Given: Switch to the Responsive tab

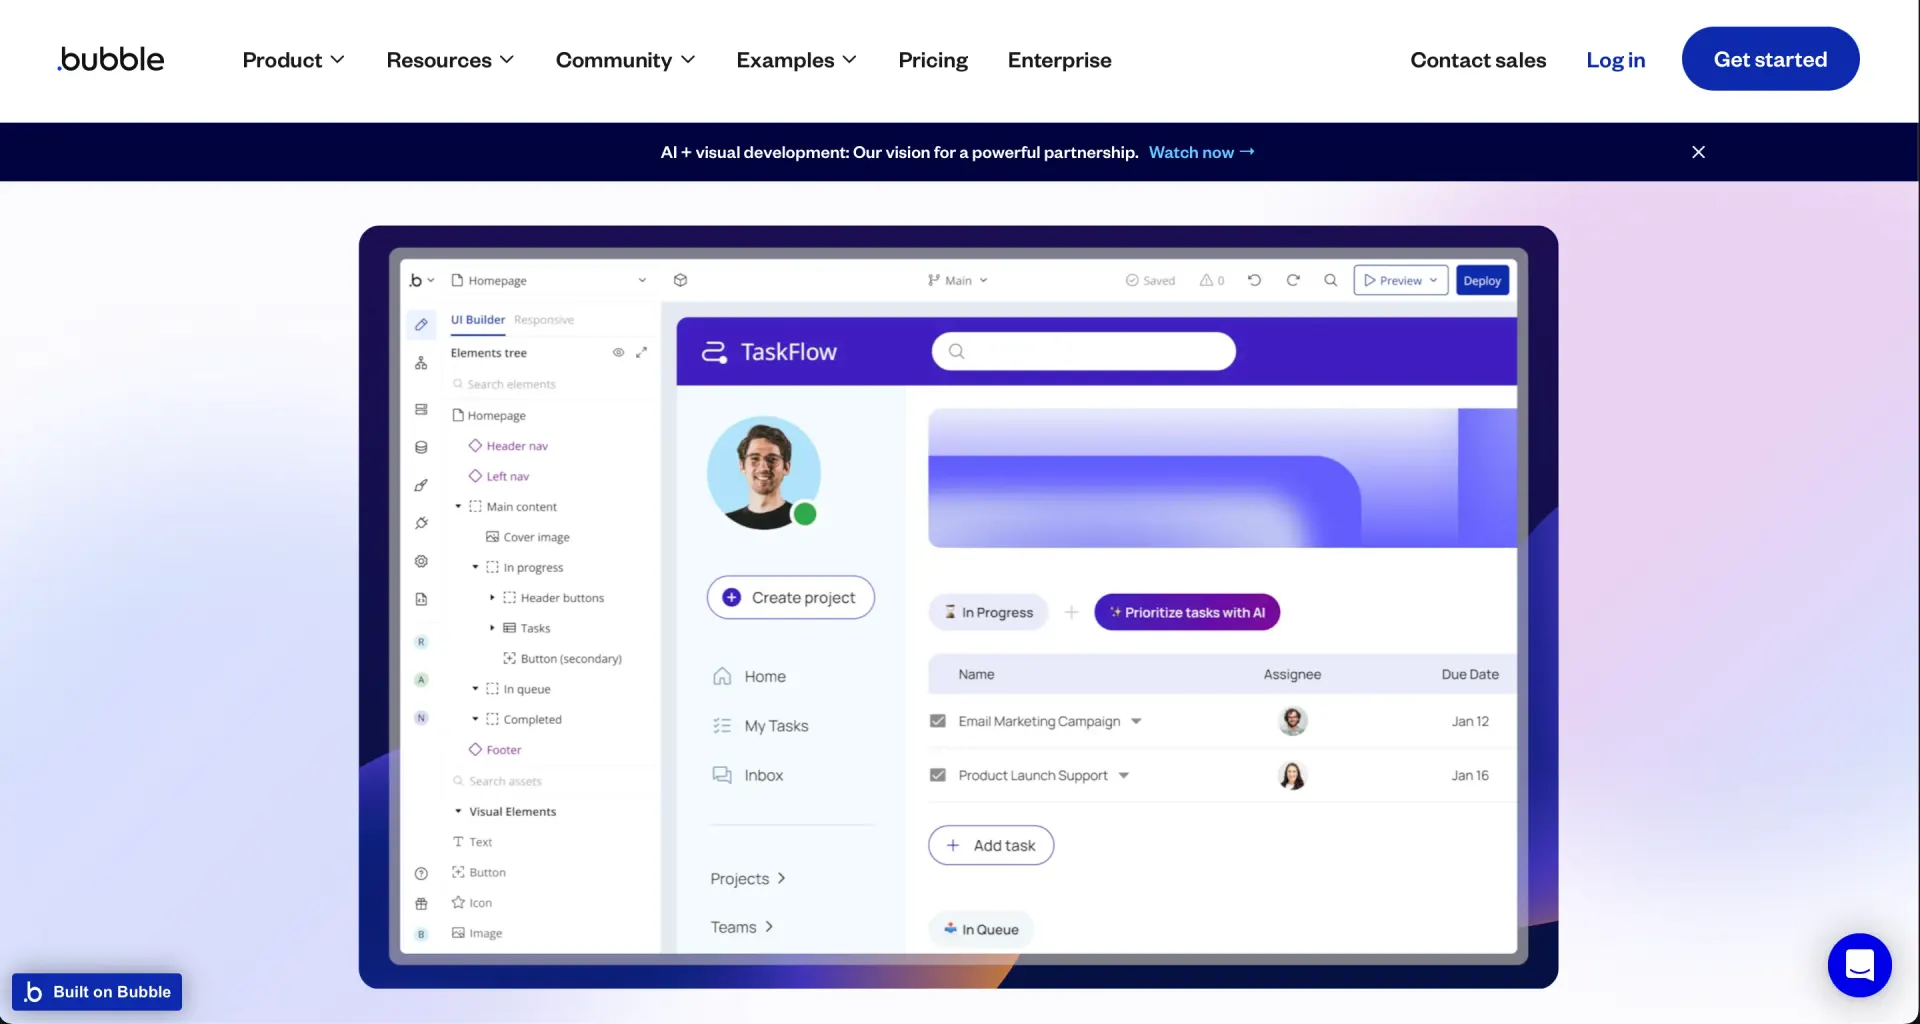Looking at the screenshot, I should [x=544, y=320].
